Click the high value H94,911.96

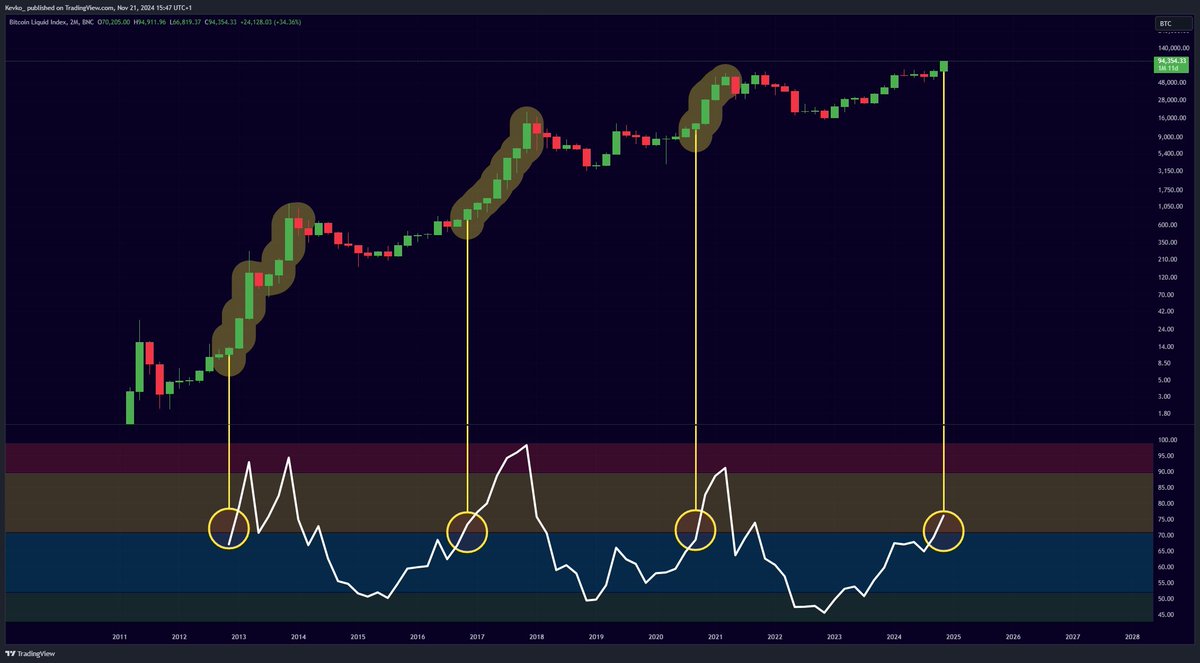(150, 22)
